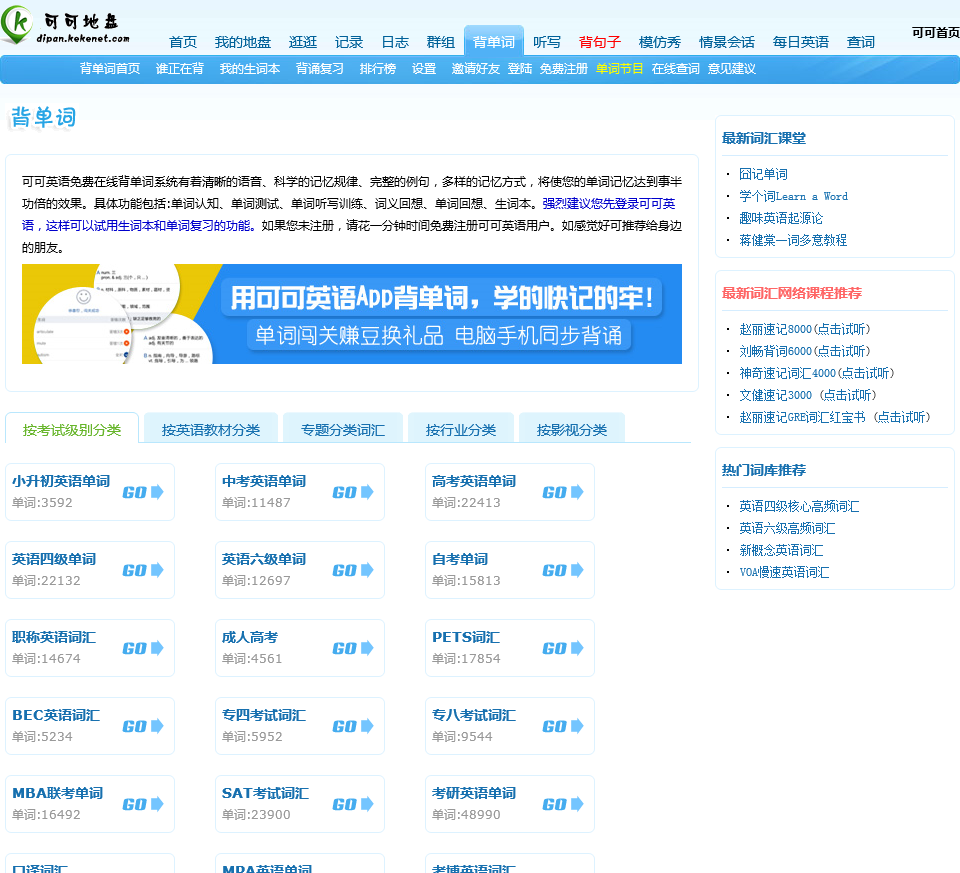Open 趣味英语起源论 link
960x873 pixels.
click(781, 219)
